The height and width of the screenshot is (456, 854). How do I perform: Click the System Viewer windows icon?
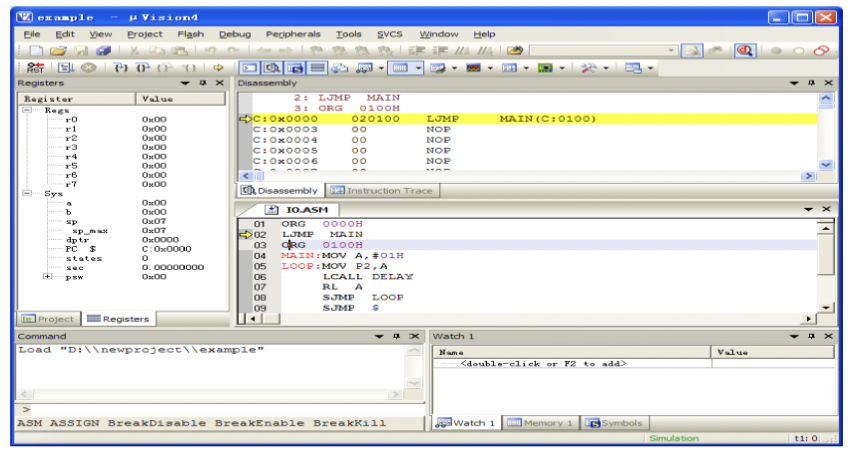tap(545, 68)
